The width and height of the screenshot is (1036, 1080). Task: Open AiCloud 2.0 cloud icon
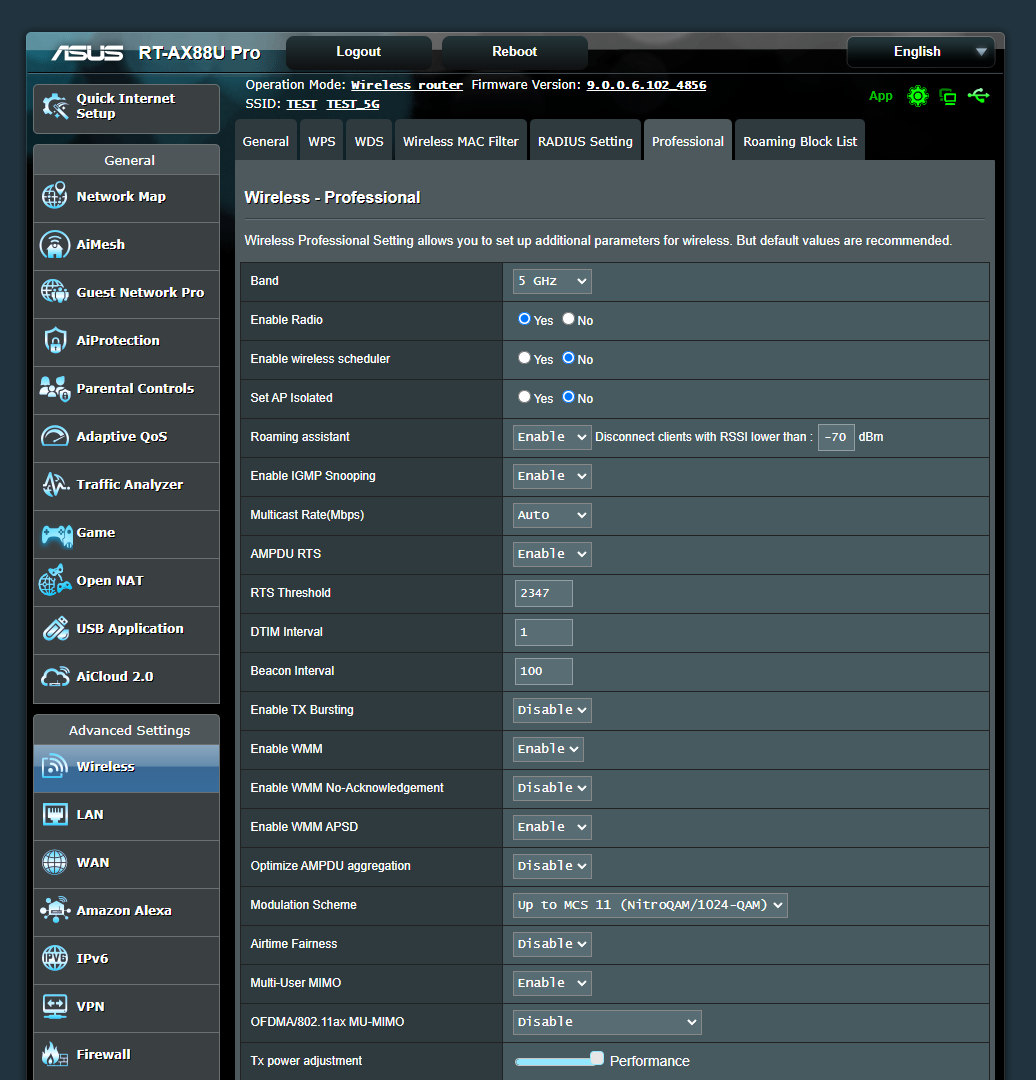[54, 676]
